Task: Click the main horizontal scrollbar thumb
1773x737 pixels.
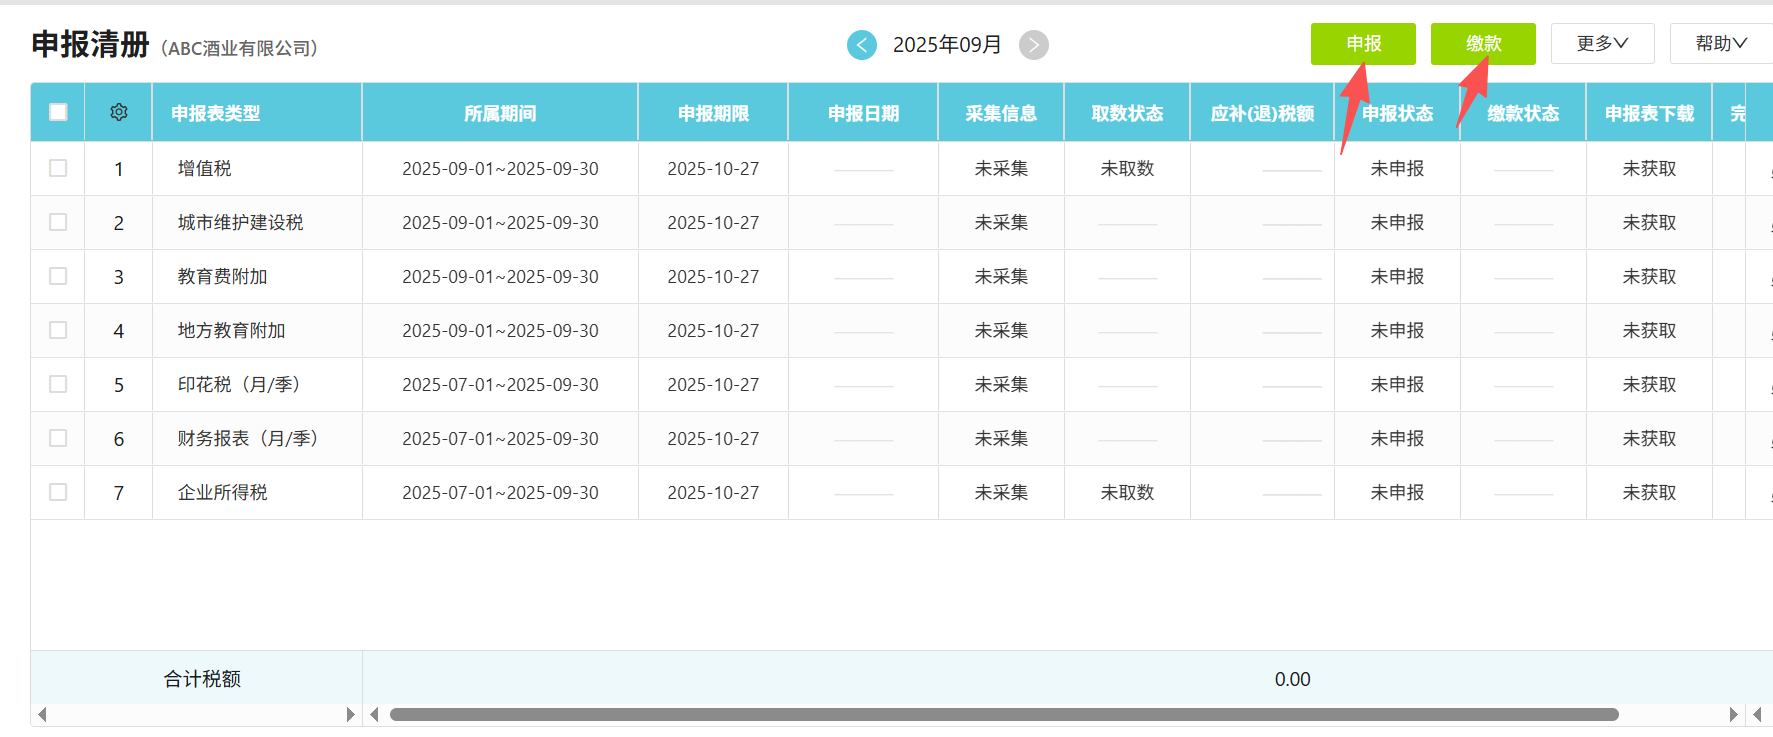Action: coord(1004,714)
